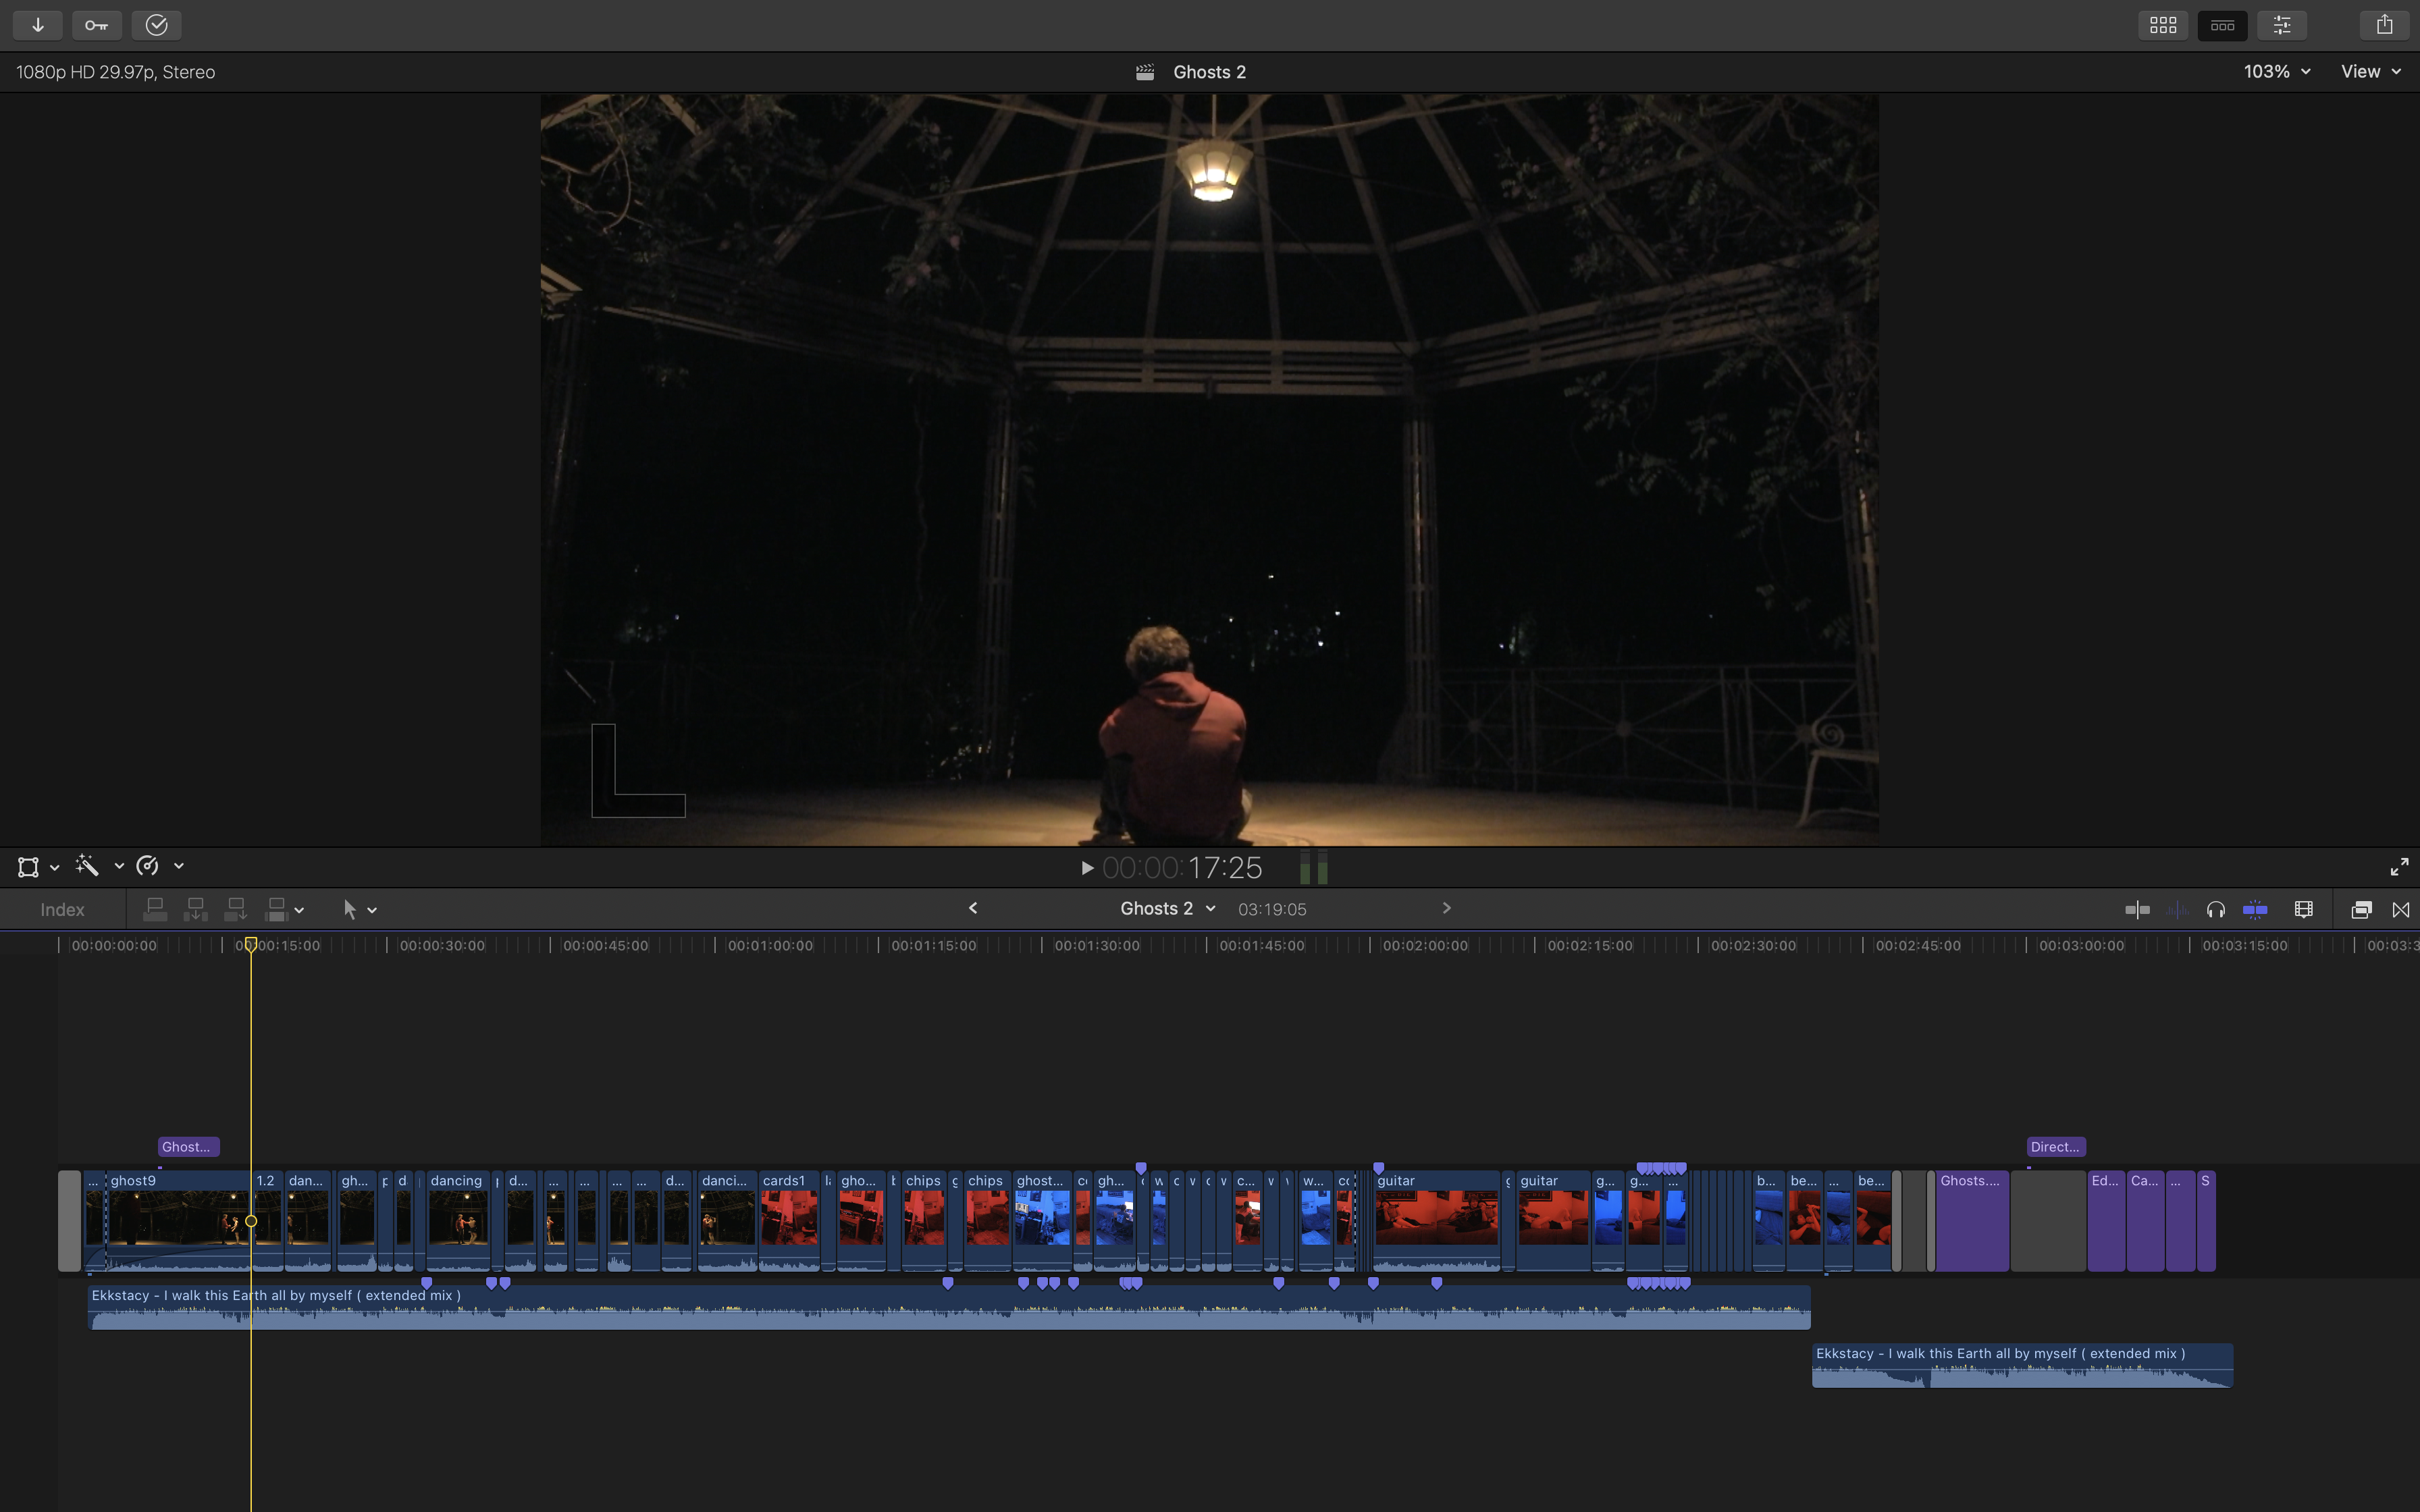Viewport: 2420px width, 1512px height.
Task: Append clip to storyline button
Action: tap(236, 909)
